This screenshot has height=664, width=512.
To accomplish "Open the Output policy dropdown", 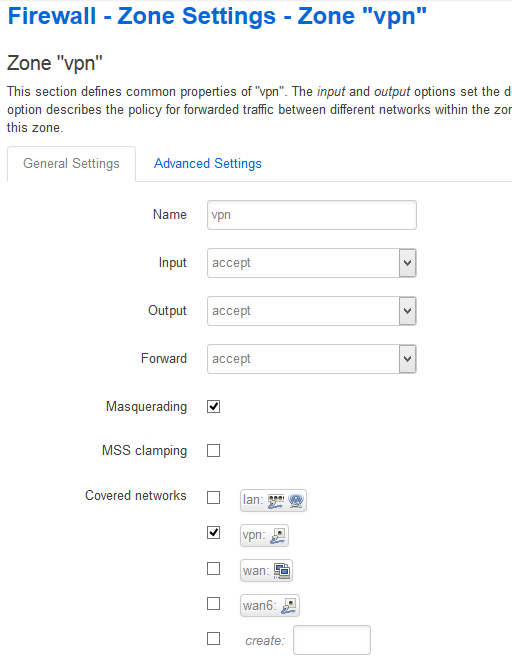I will pyautogui.click(x=312, y=311).
